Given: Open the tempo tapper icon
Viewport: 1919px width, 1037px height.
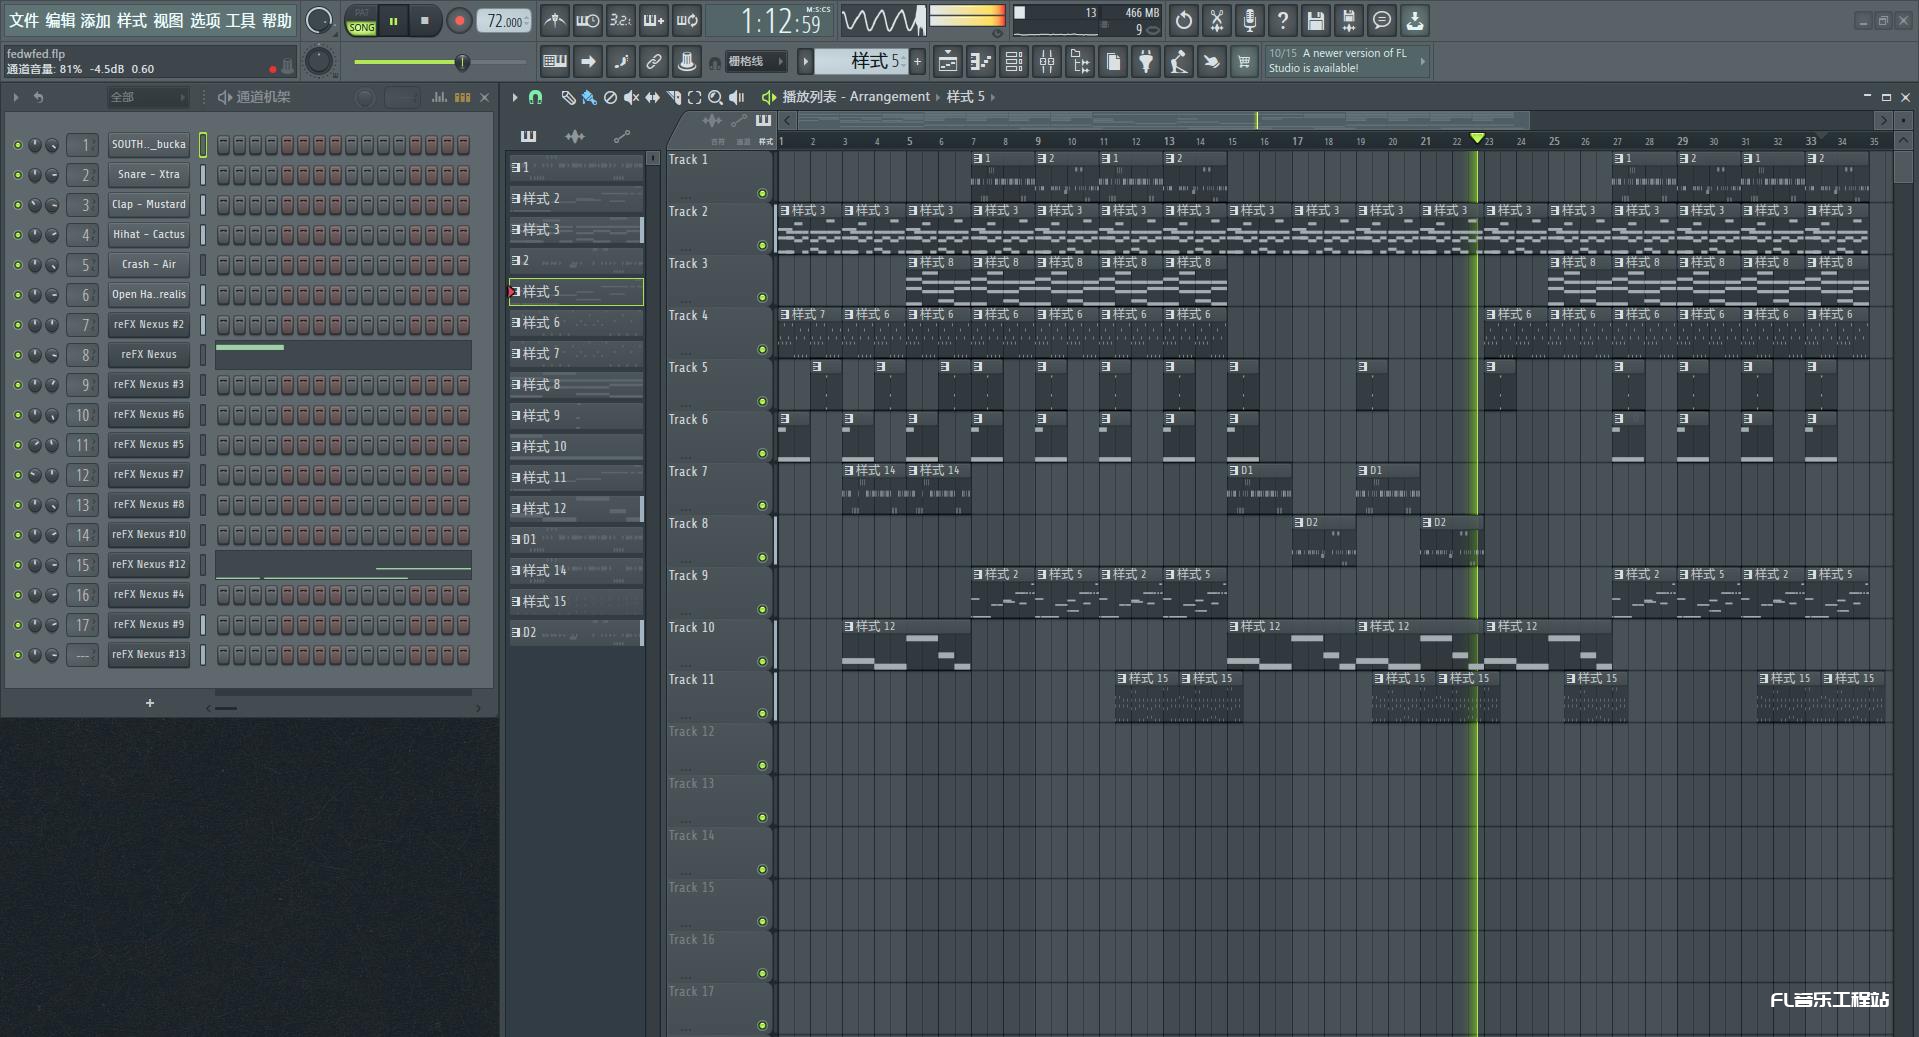Looking at the screenshot, I should [1179, 62].
